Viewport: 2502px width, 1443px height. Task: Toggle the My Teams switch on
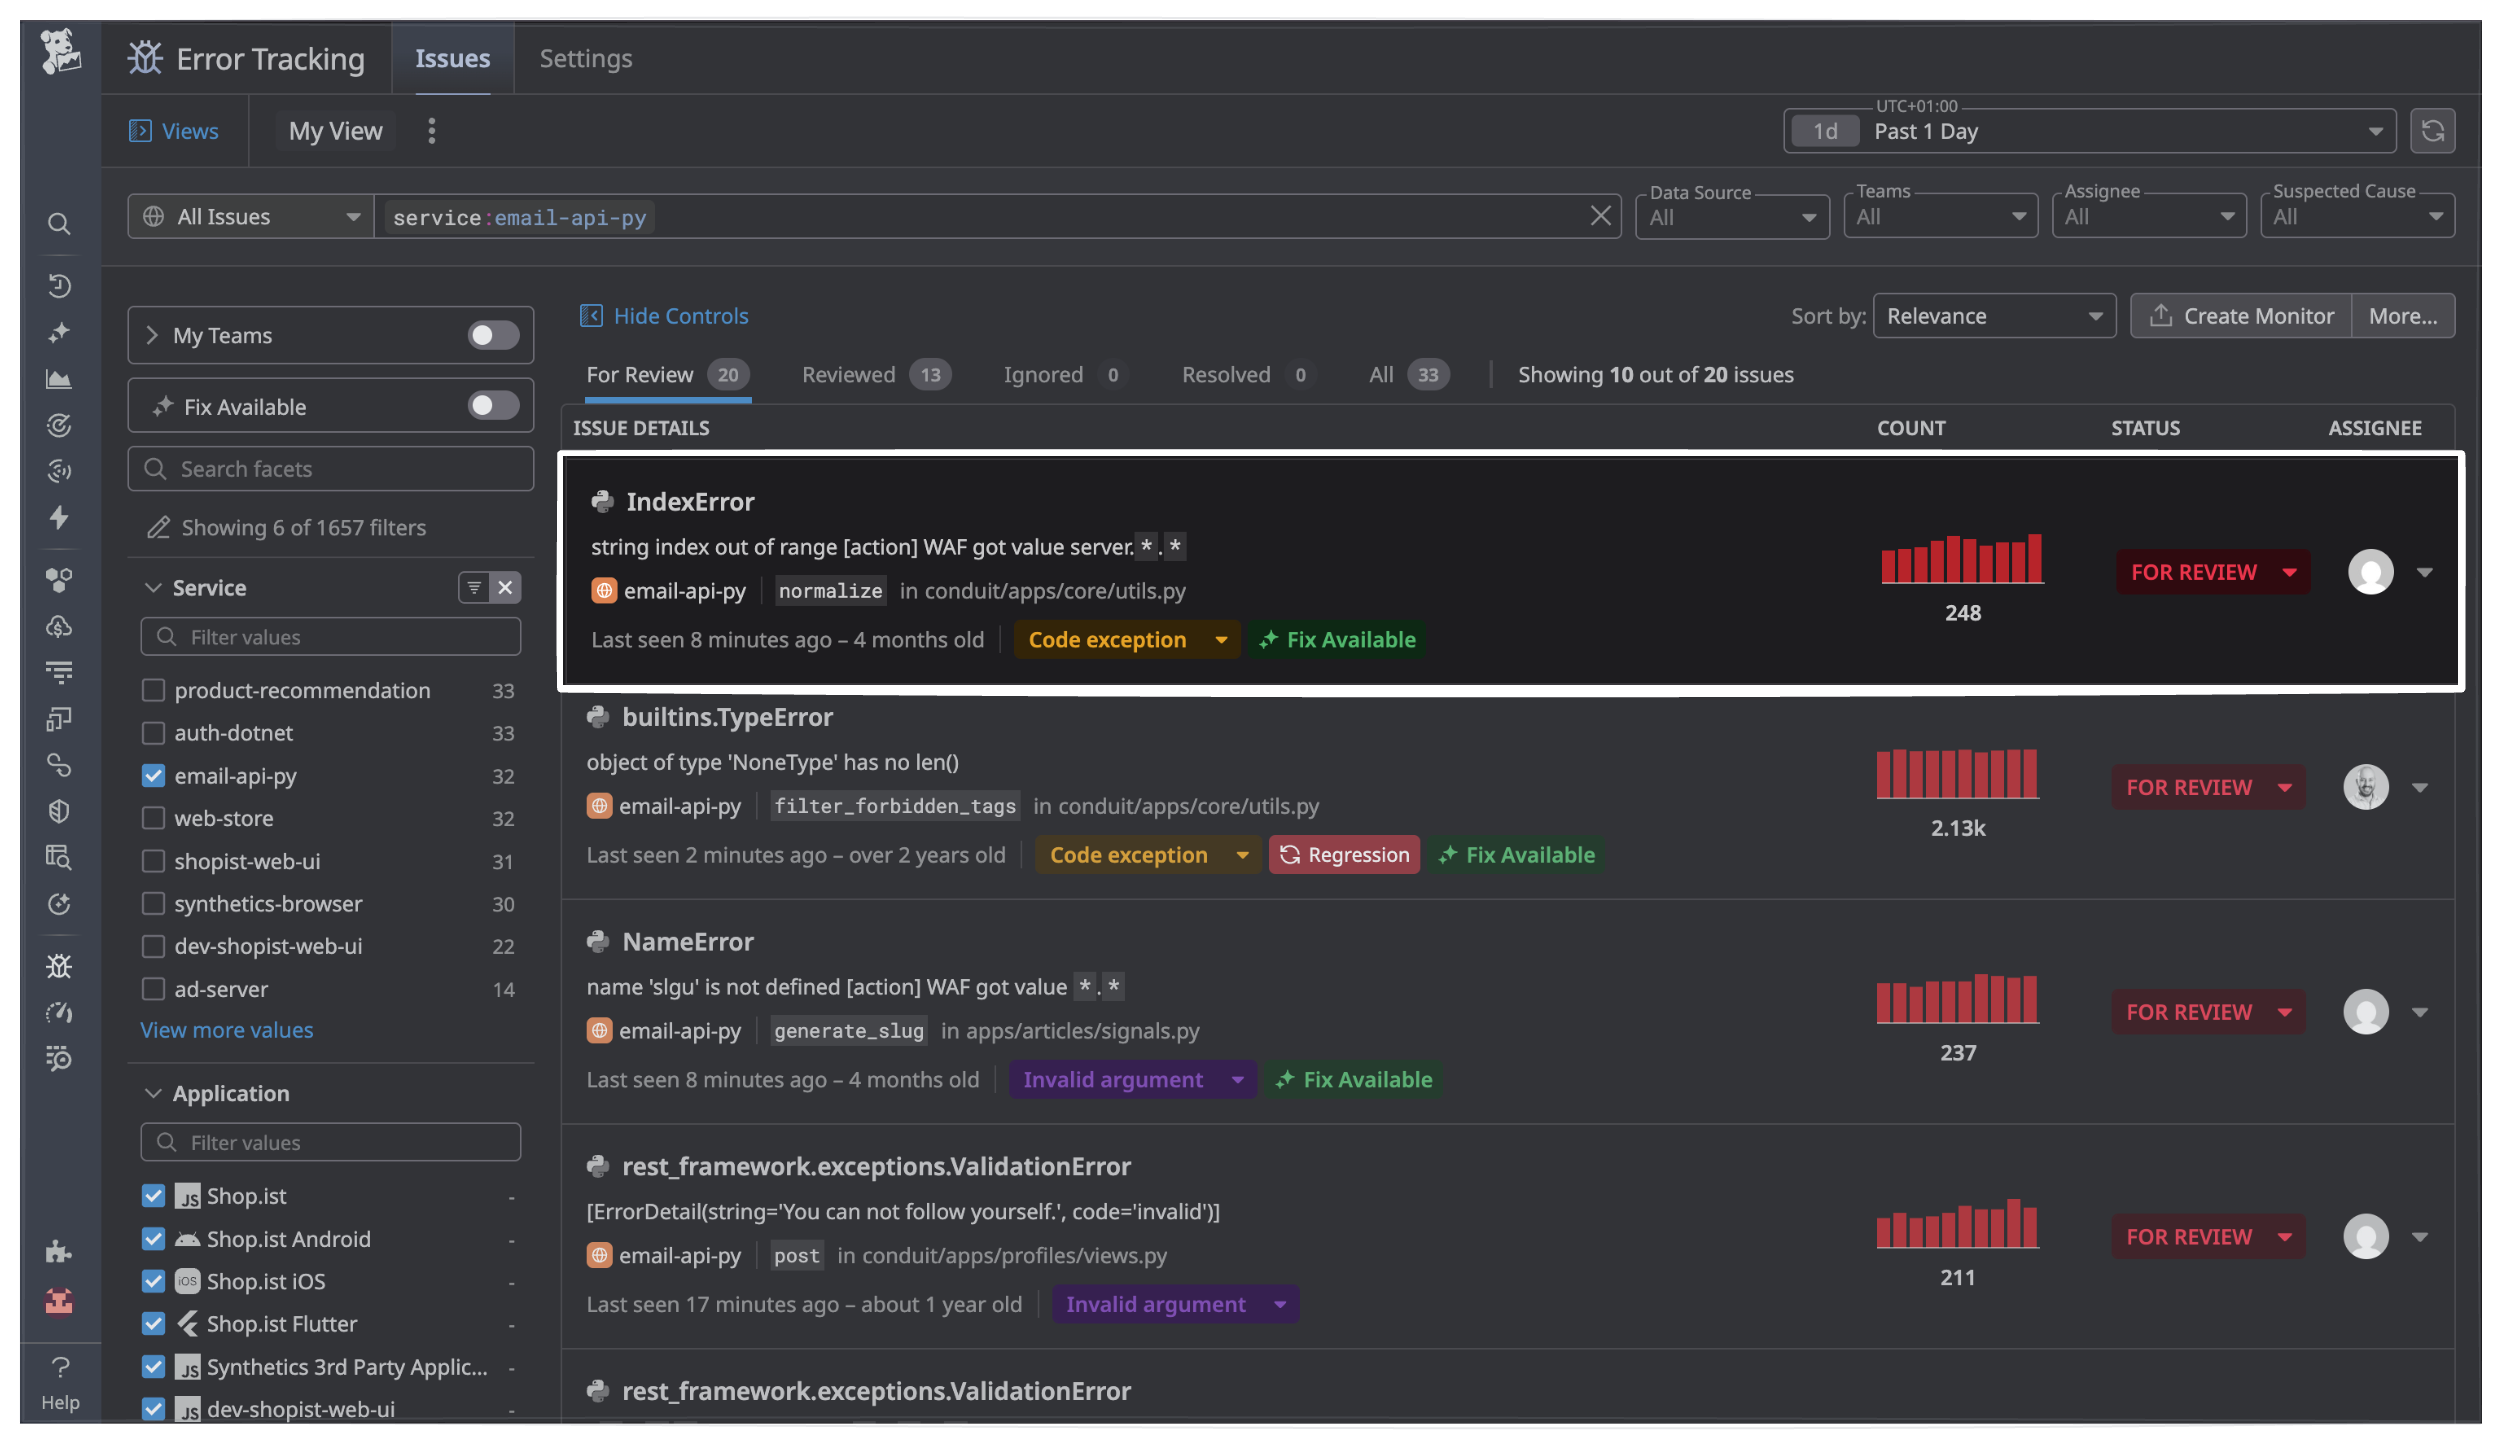point(493,335)
